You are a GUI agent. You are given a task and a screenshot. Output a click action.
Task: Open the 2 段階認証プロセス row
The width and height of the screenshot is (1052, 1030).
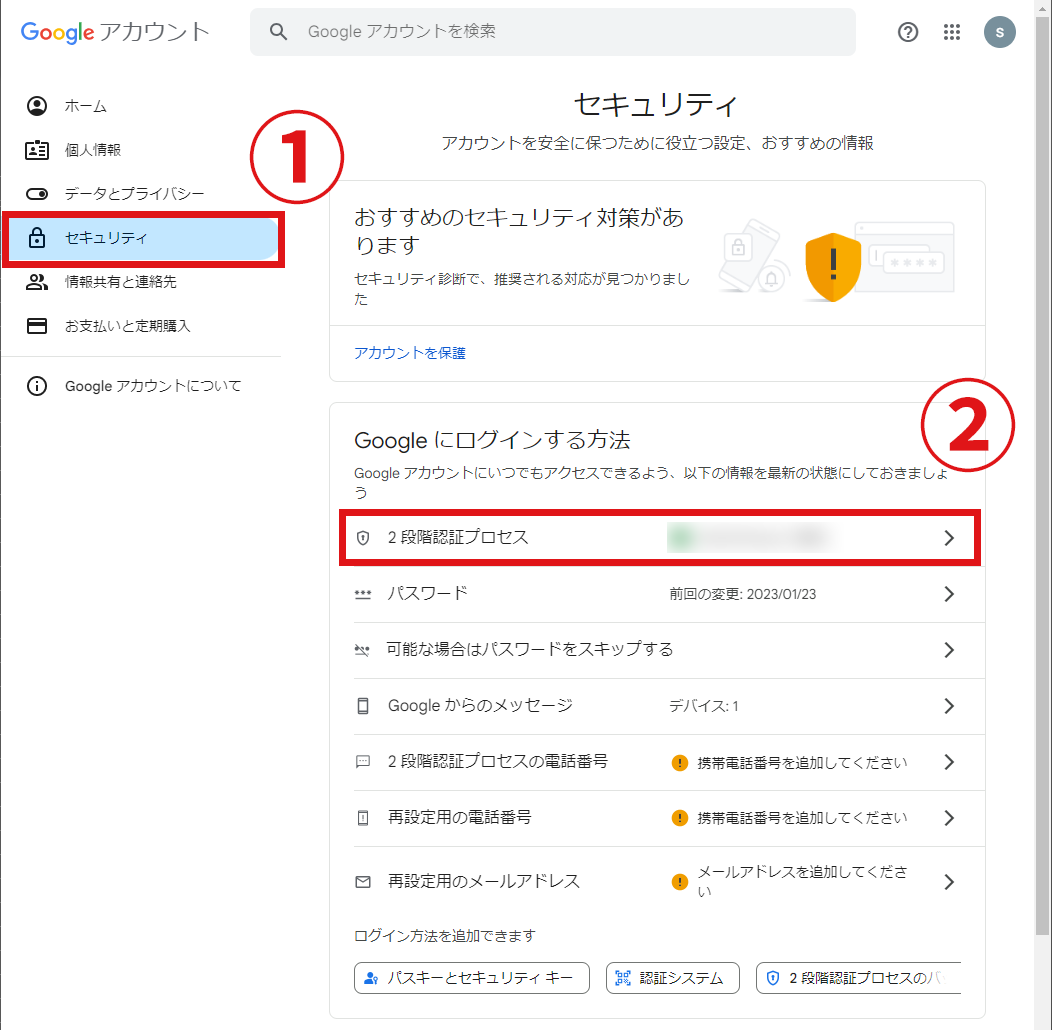tap(660, 537)
